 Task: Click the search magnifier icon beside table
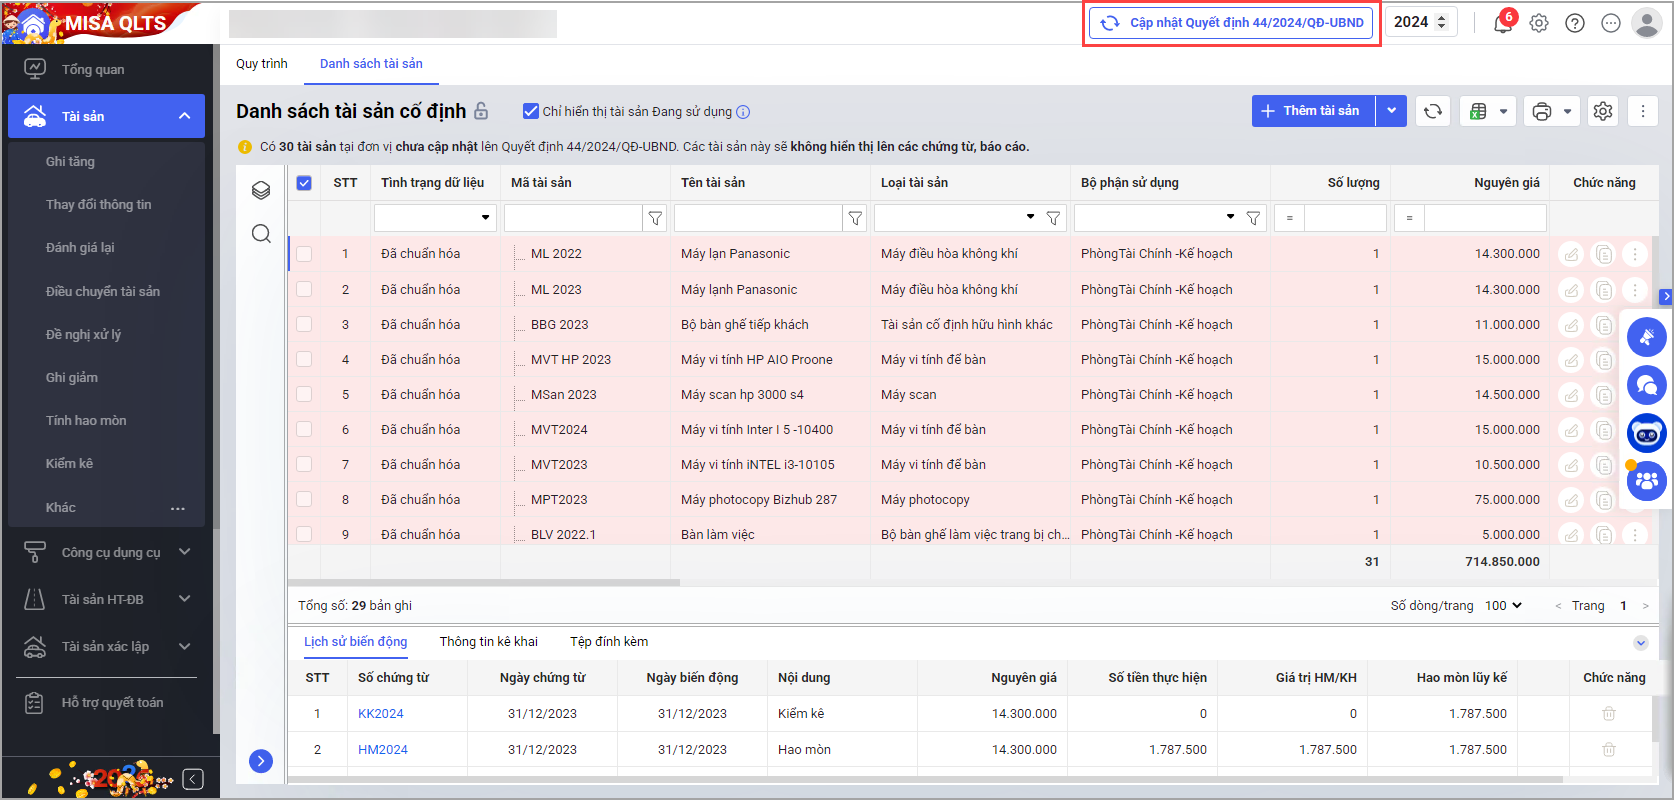coord(261,234)
